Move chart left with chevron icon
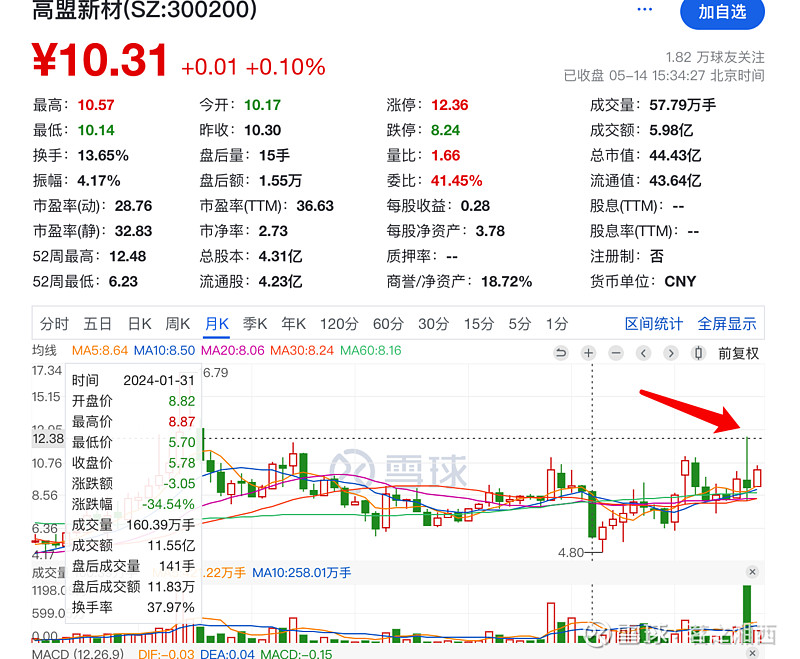The height and width of the screenshot is (659, 800). [643, 353]
